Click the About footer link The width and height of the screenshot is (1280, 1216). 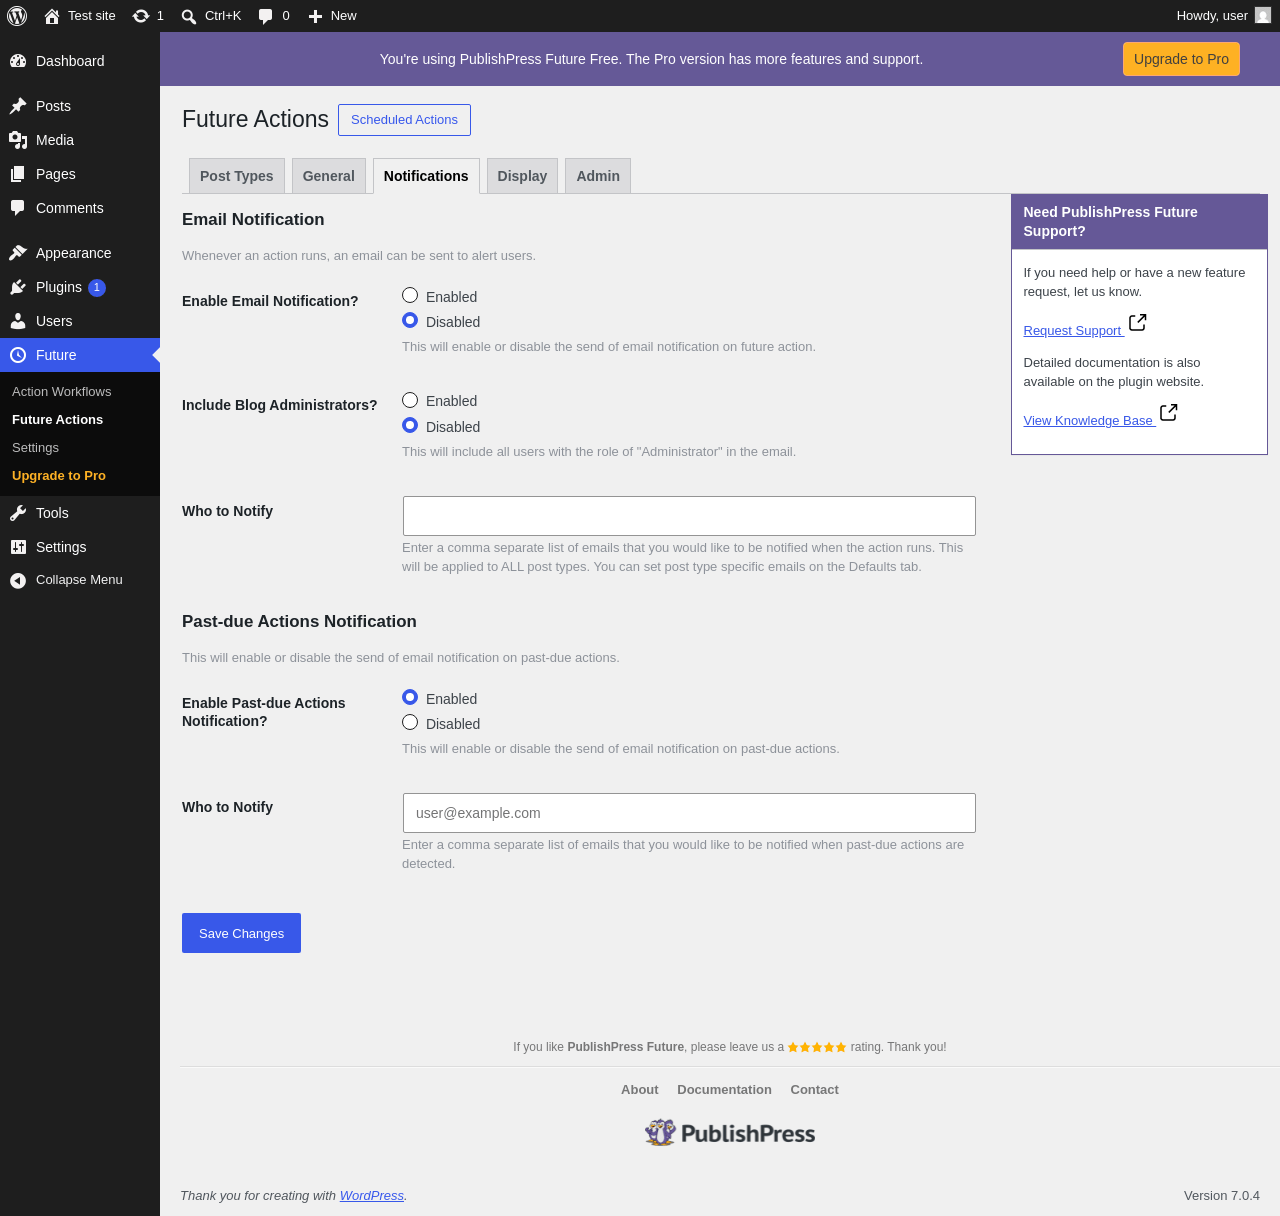coord(640,1090)
